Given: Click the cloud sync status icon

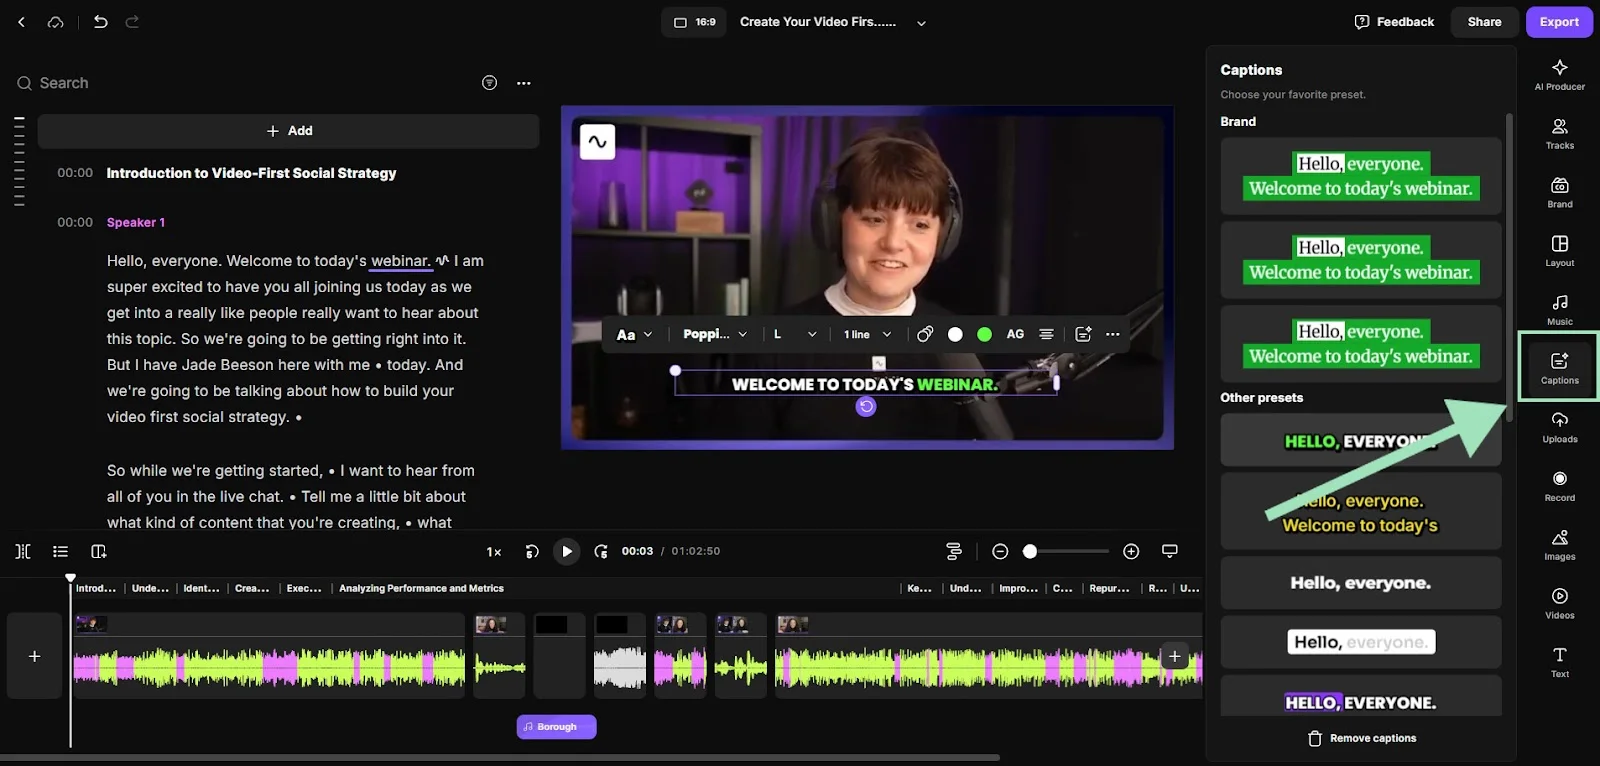Looking at the screenshot, I should [56, 22].
